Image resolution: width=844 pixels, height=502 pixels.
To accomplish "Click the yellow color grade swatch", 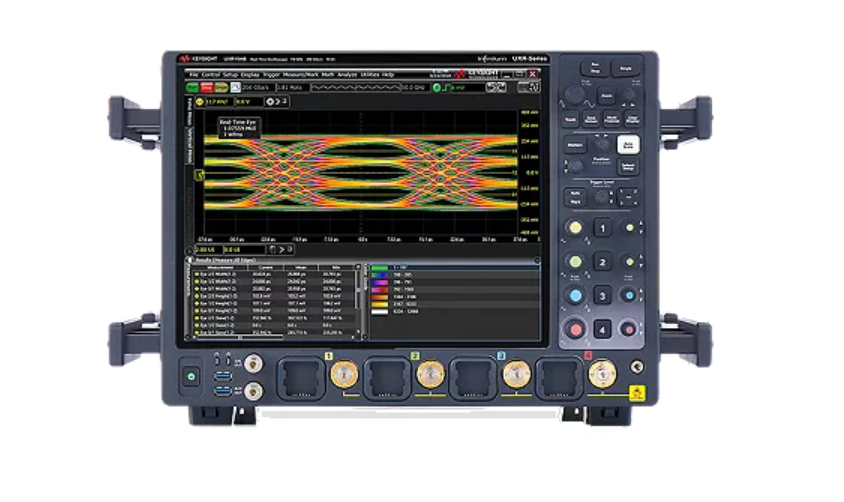I will pyautogui.click(x=379, y=304).
